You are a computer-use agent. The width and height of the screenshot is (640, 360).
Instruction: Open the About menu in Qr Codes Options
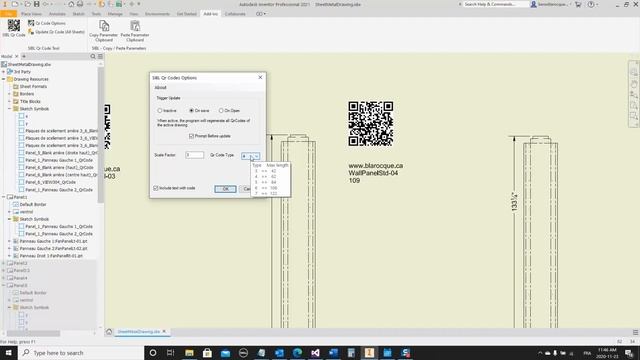click(160, 87)
